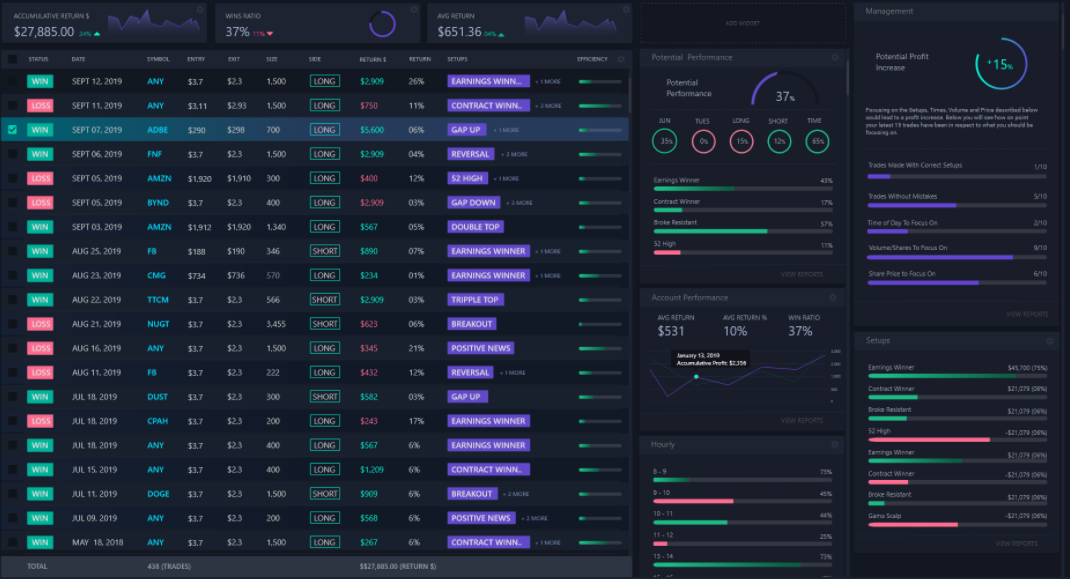Click the SHORT 12% circle indicator

point(779,141)
